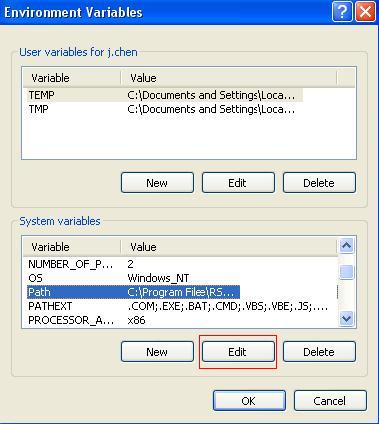Viewport: 379px width, 424px height.
Task: Click the system variables scrollbar thumb
Action: [346, 272]
